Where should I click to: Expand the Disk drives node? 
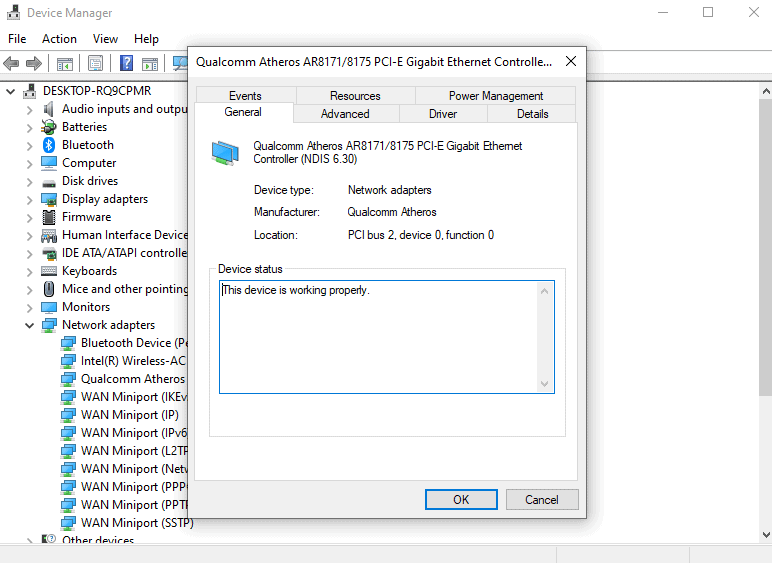coord(30,182)
